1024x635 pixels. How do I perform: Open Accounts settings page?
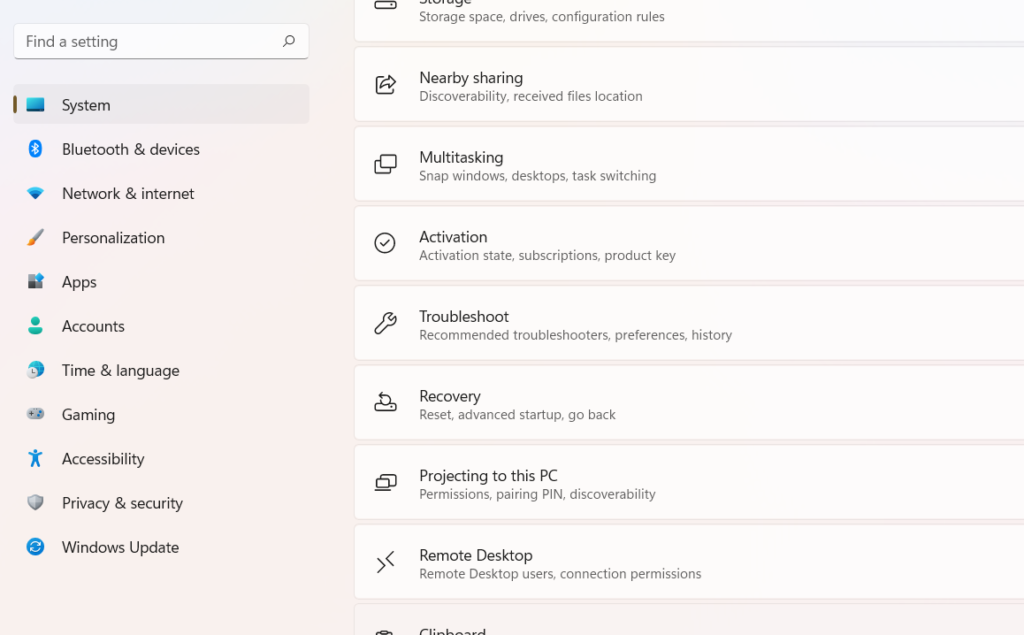point(161,326)
